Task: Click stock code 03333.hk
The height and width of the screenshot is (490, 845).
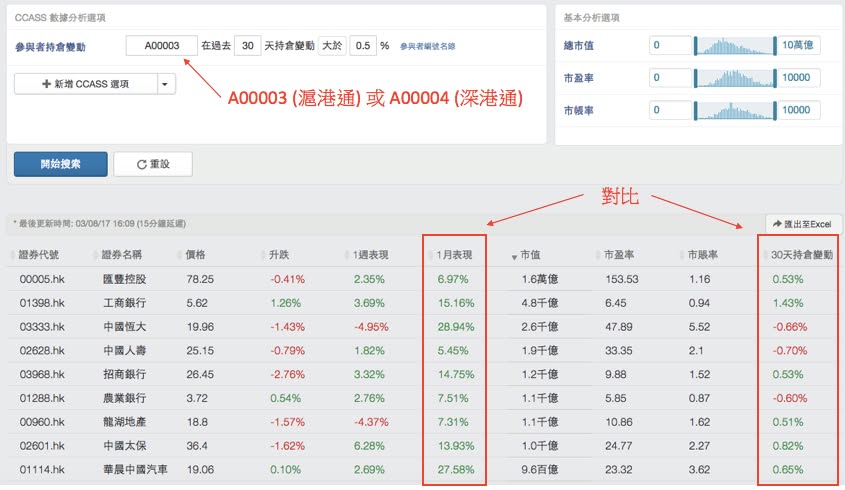Action: tap(42, 327)
